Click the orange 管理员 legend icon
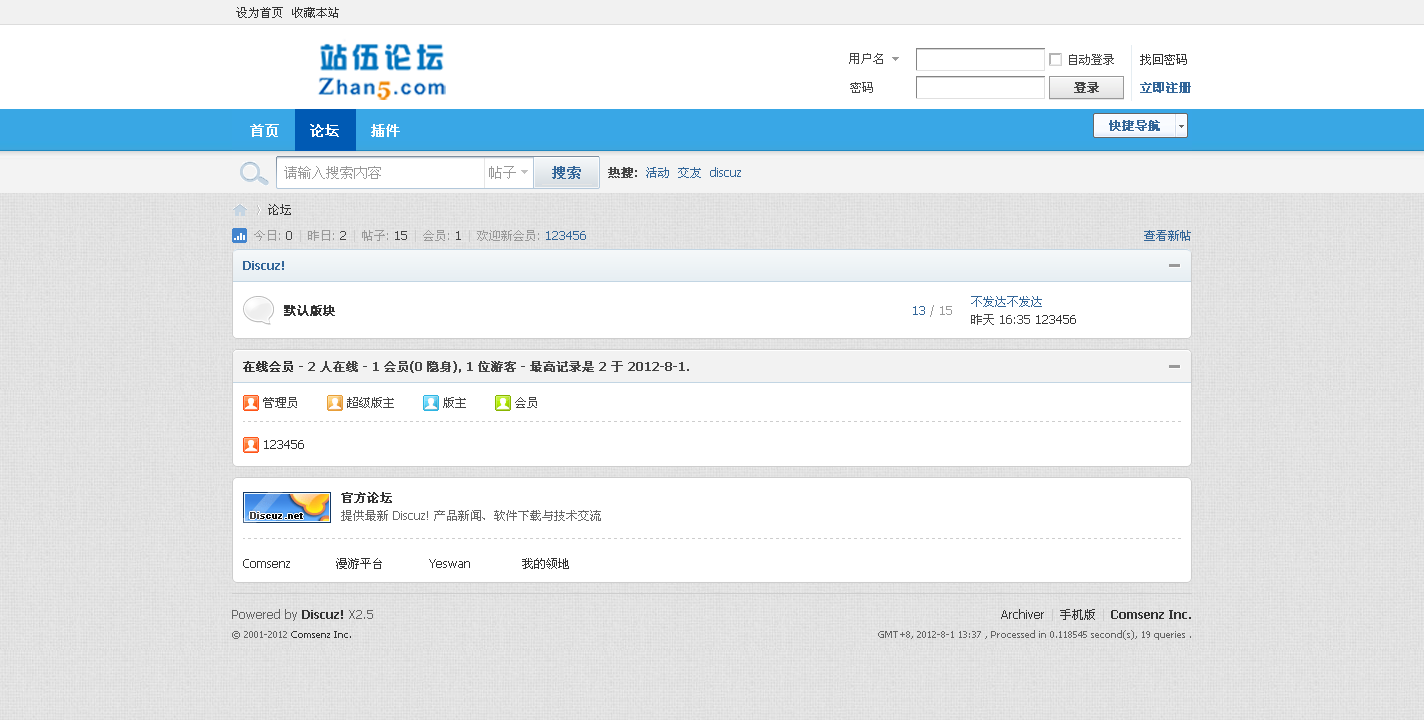Image resolution: width=1424 pixels, height=720 pixels. (x=250, y=402)
